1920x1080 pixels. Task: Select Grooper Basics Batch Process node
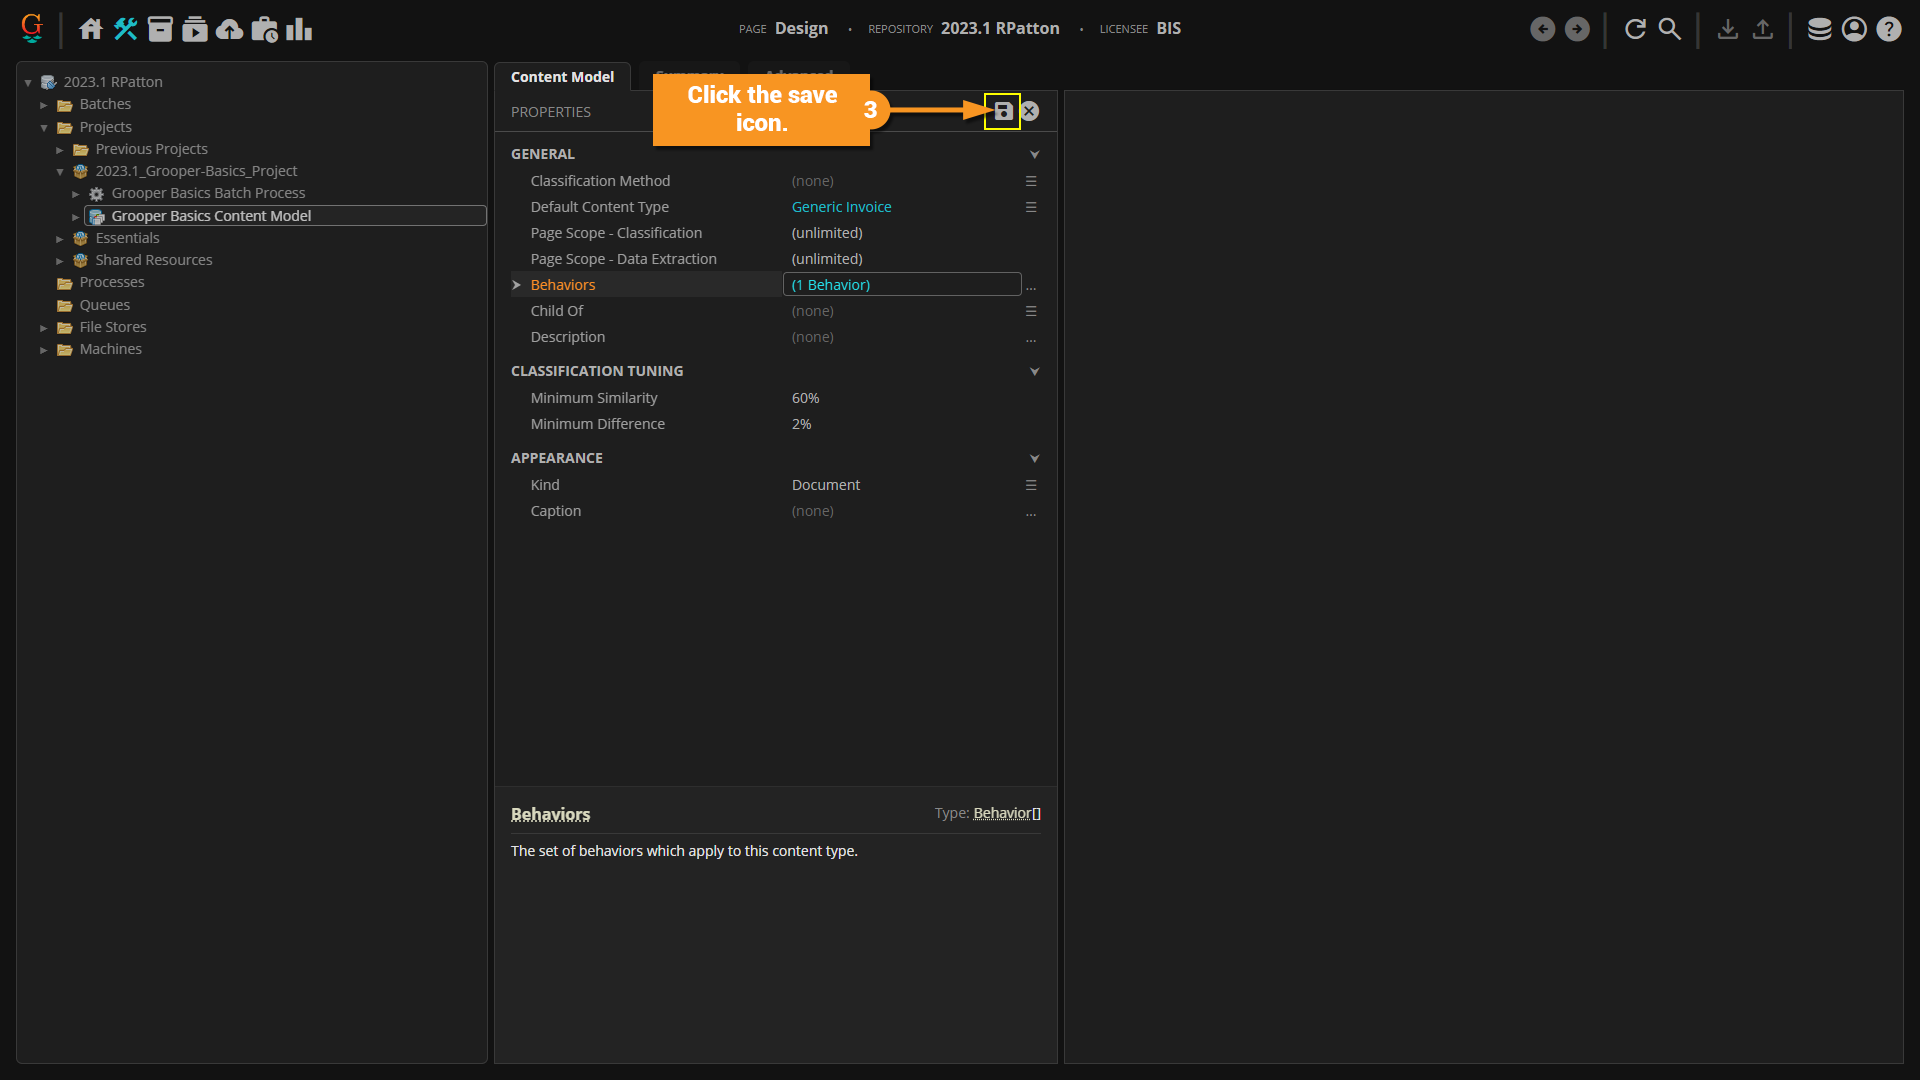(x=208, y=193)
